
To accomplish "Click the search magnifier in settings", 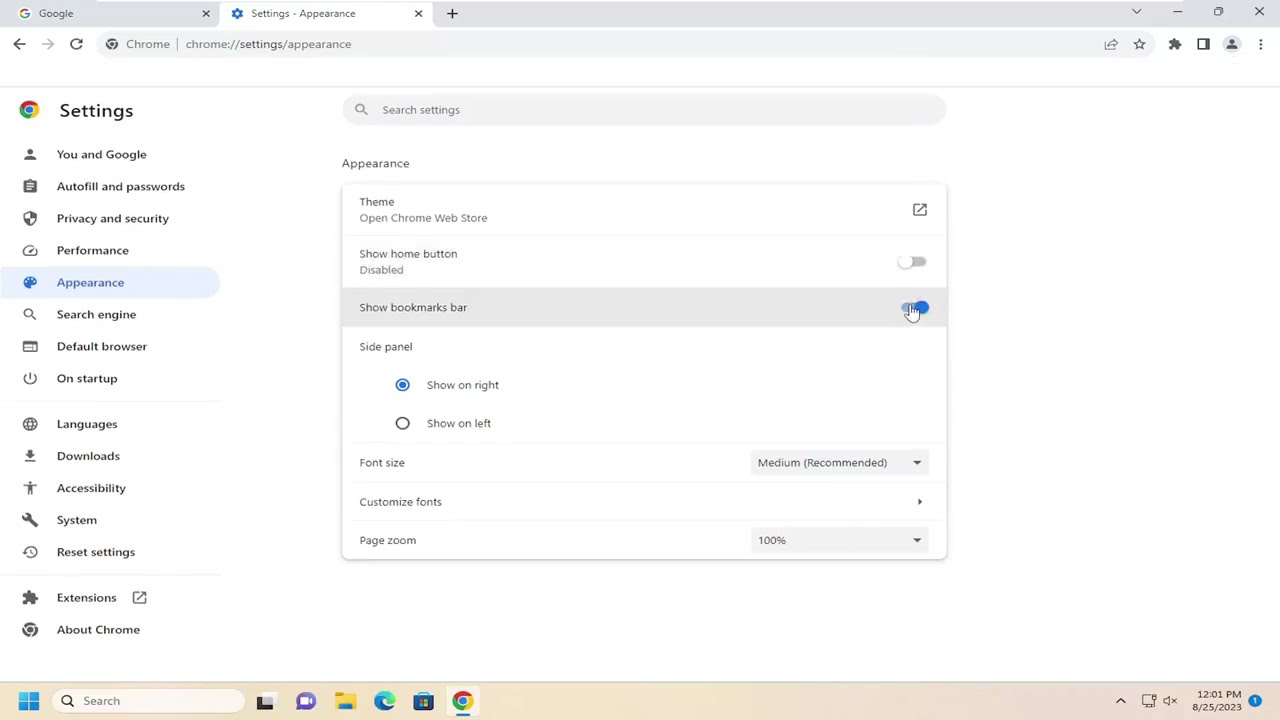I will (x=361, y=110).
